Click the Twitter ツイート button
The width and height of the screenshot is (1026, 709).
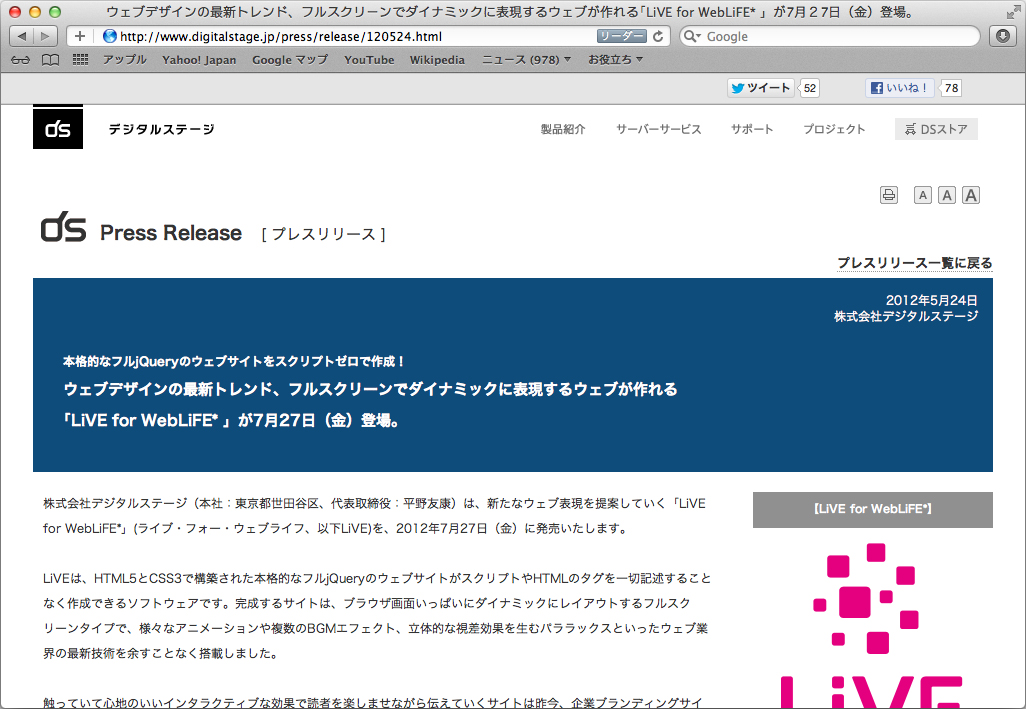[760, 88]
